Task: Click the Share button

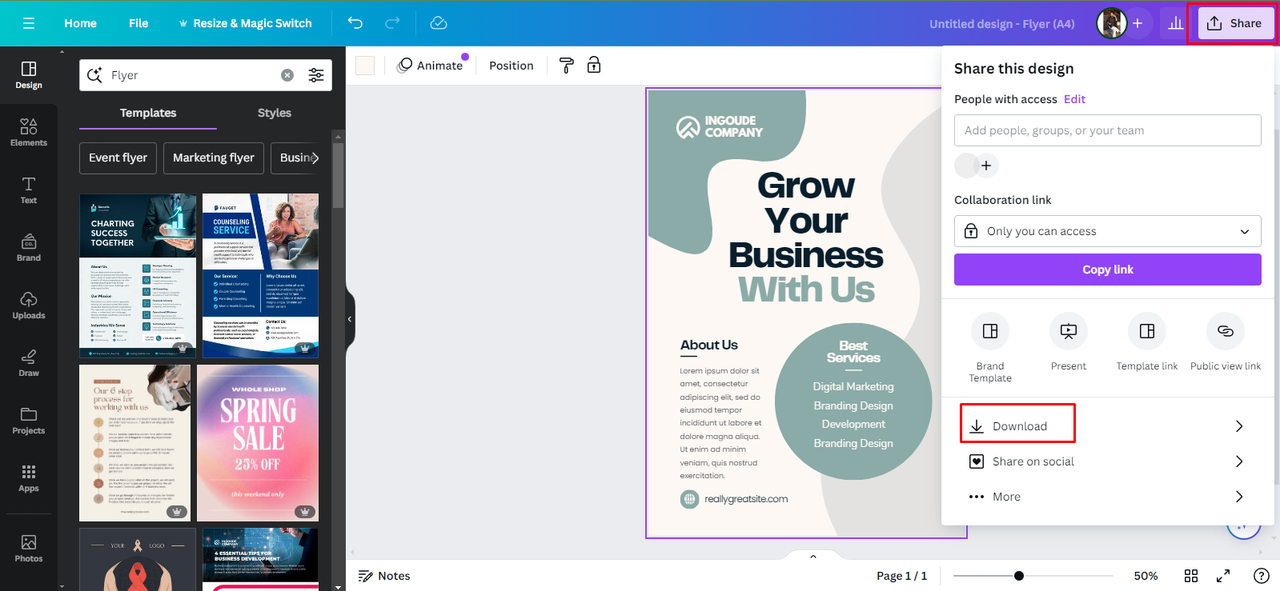Action: point(1237,23)
